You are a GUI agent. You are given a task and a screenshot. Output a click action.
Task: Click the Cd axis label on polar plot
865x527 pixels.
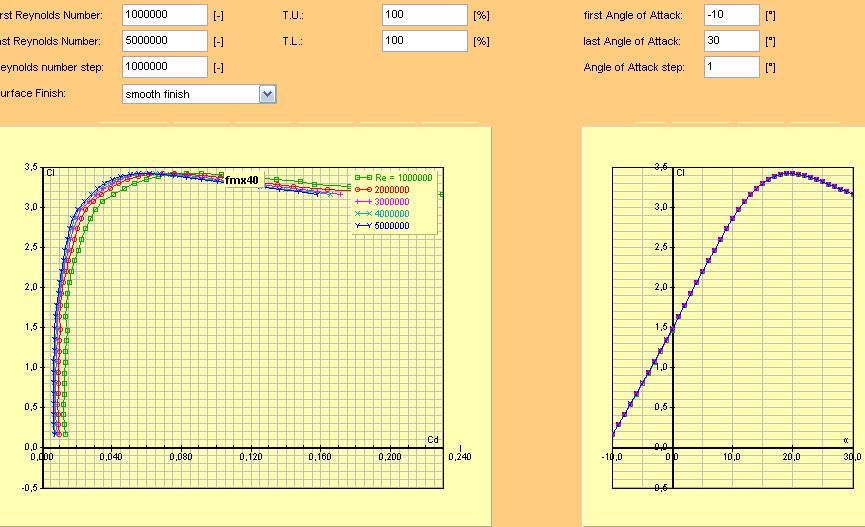pyautogui.click(x=433, y=440)
